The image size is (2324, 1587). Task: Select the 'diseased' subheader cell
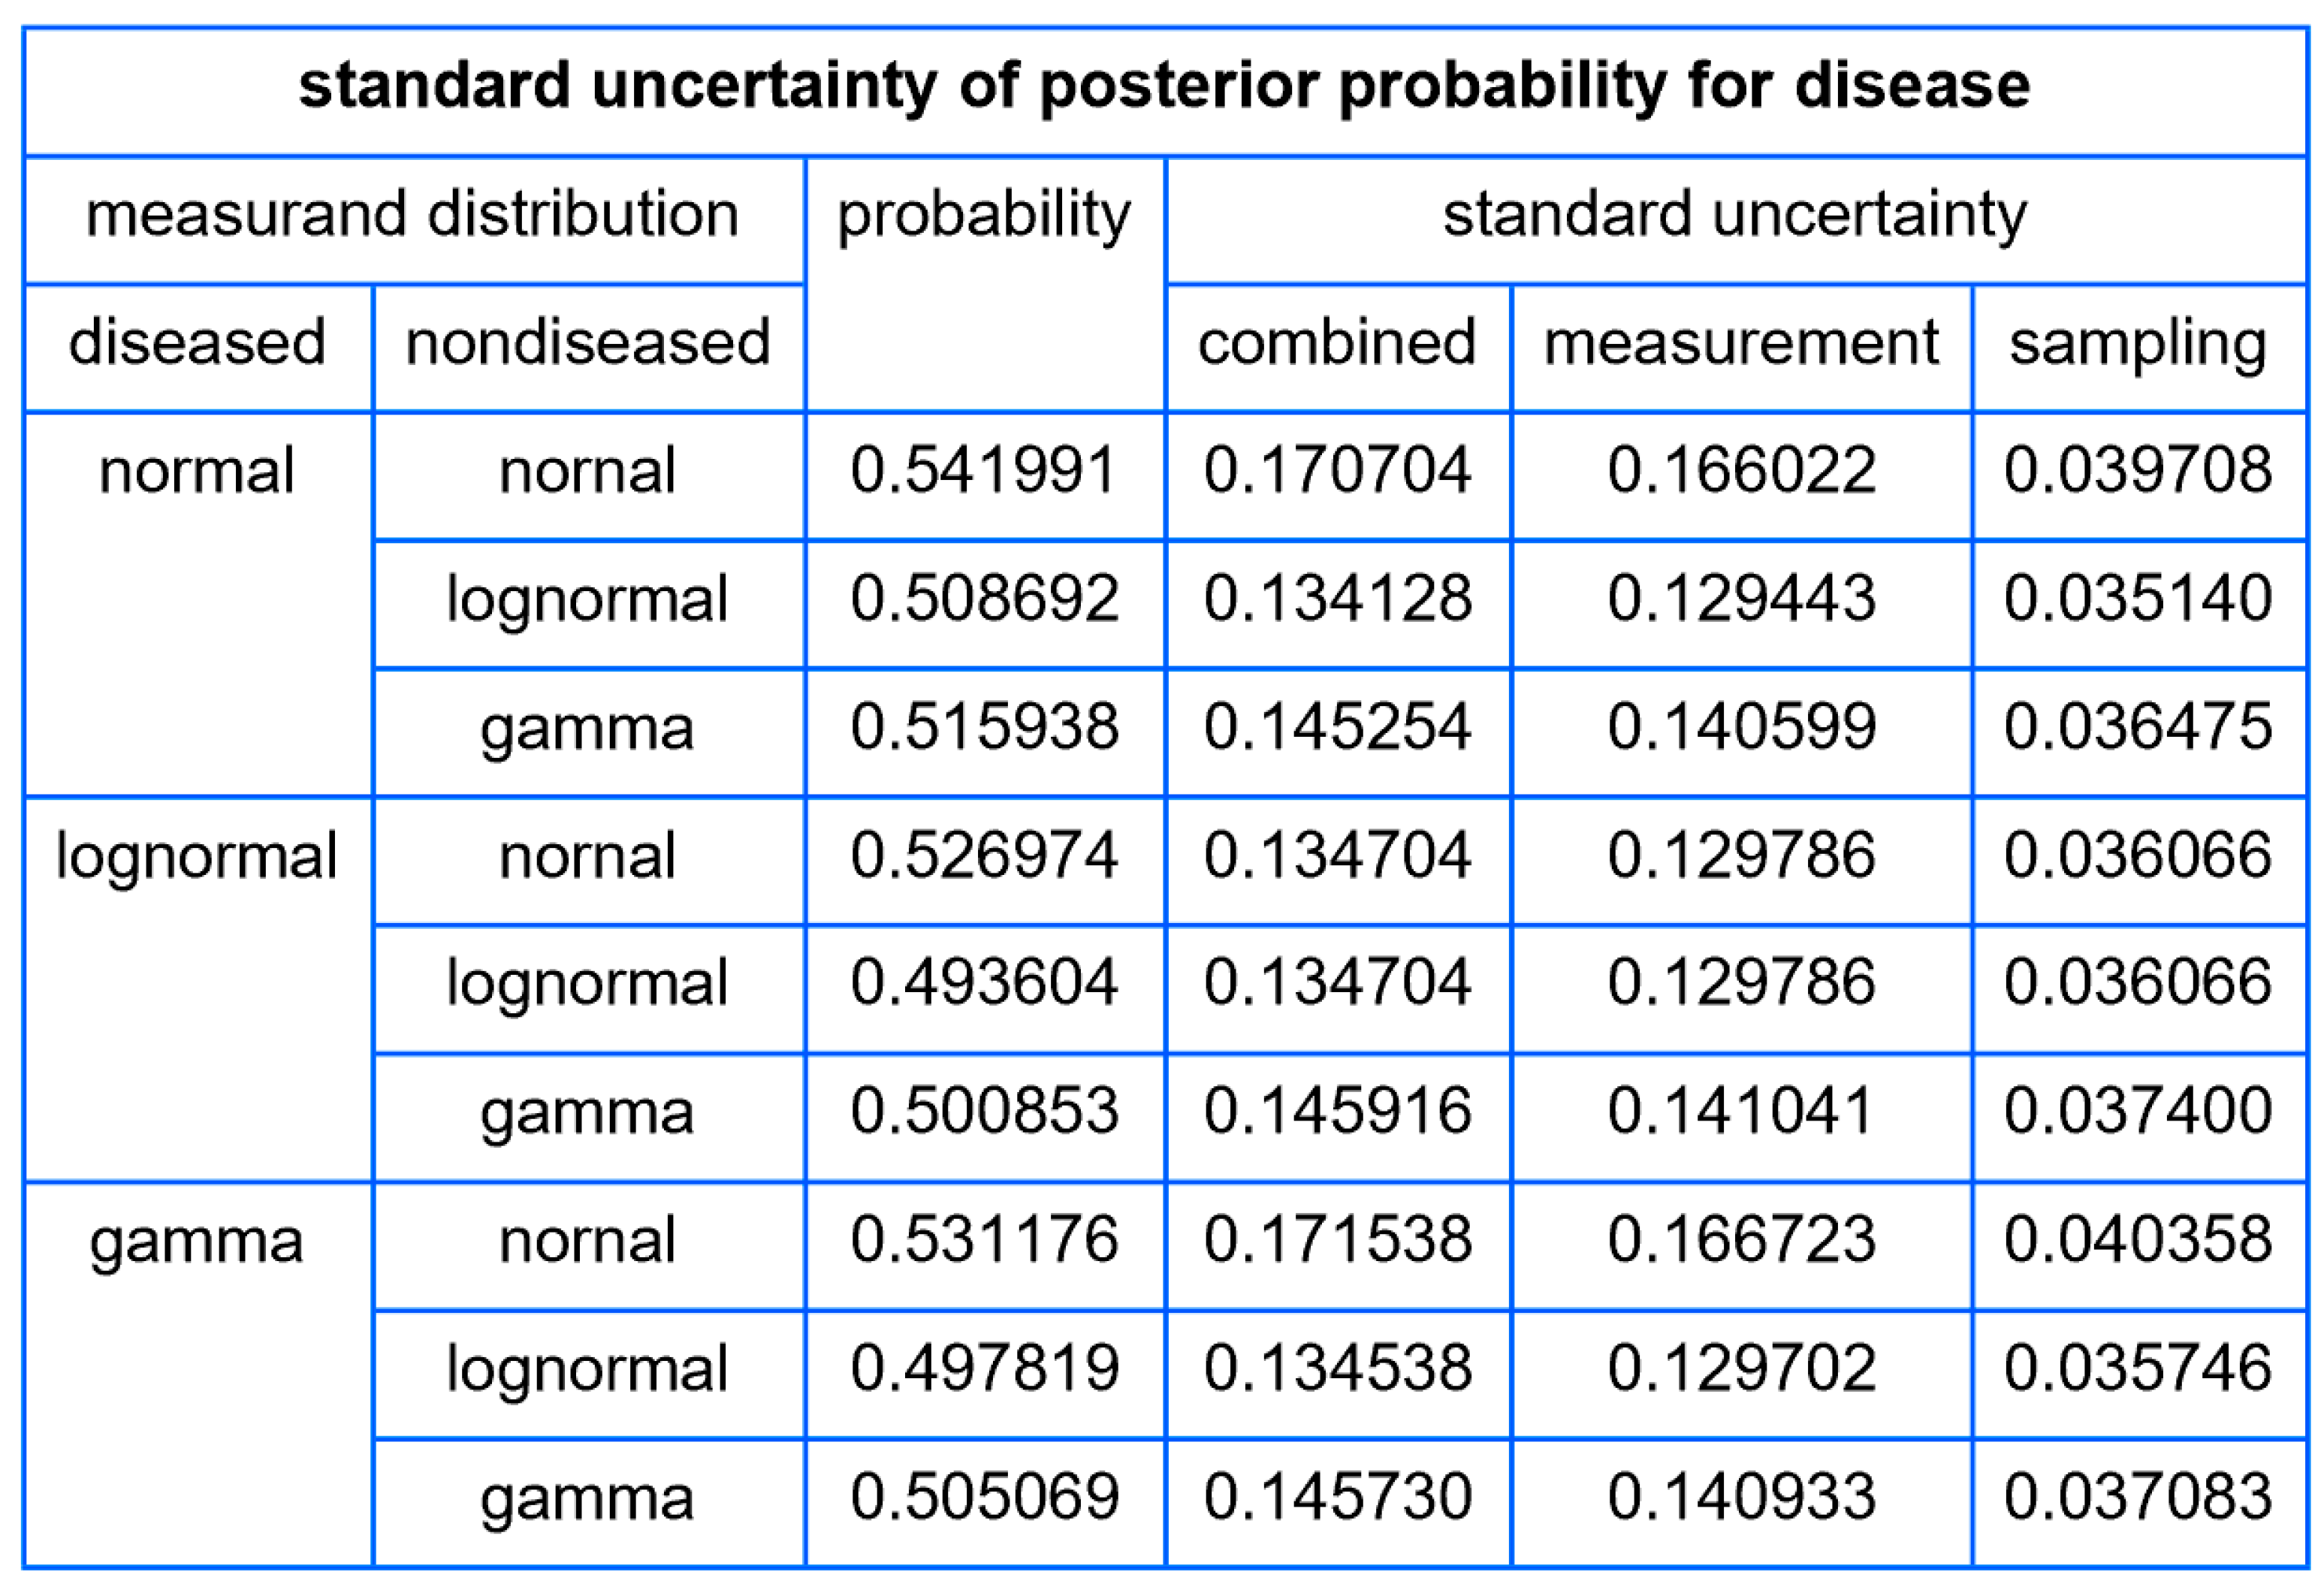197,343
